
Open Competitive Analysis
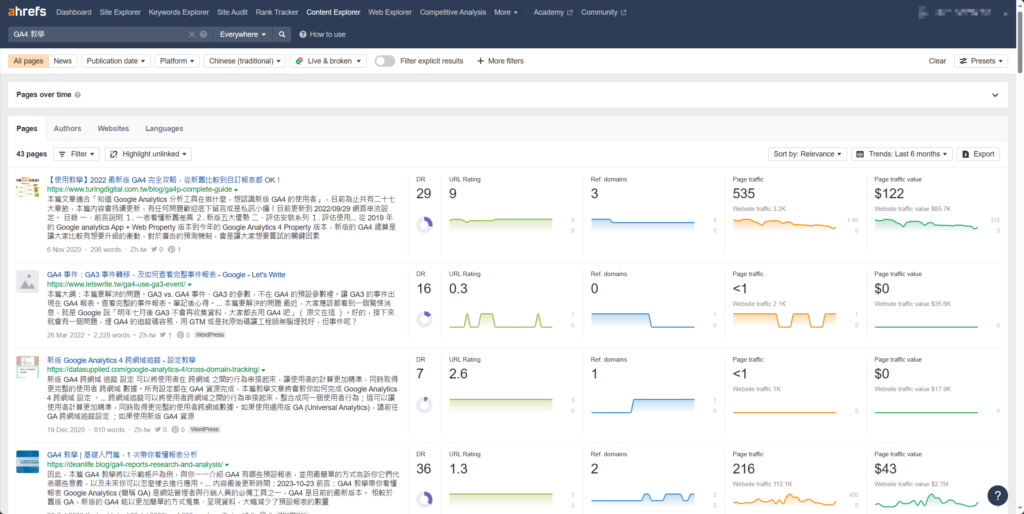(x=453, y=12)
